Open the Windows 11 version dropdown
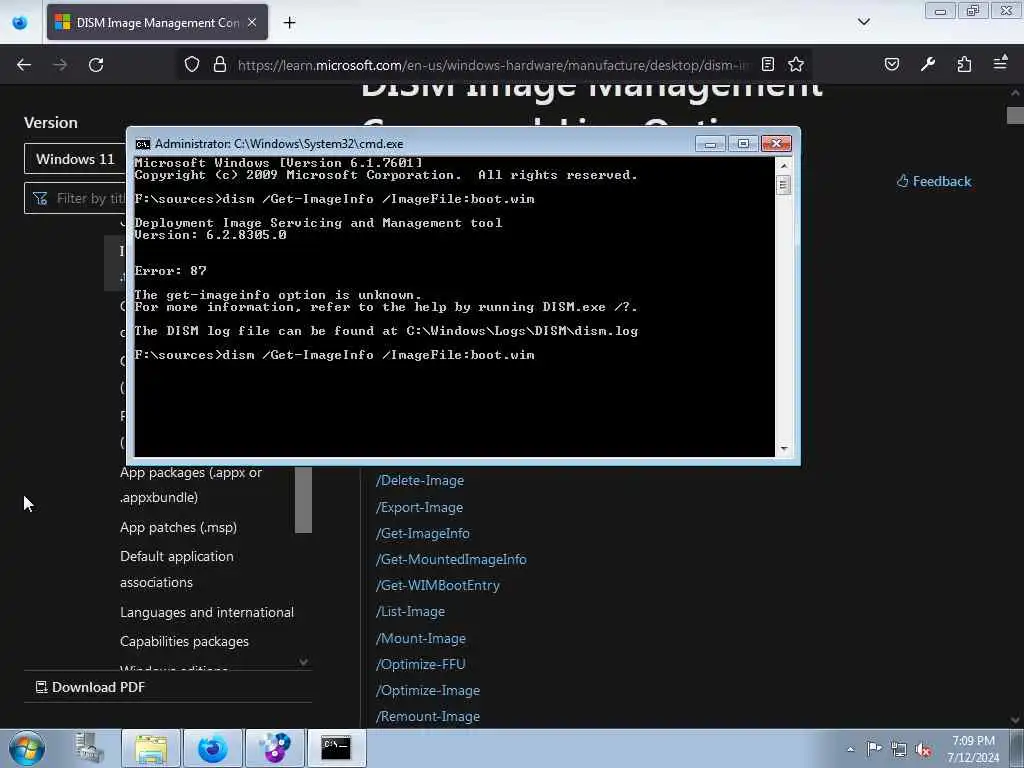The height and width of the screenshot is (768, 1024). point(75,159)
